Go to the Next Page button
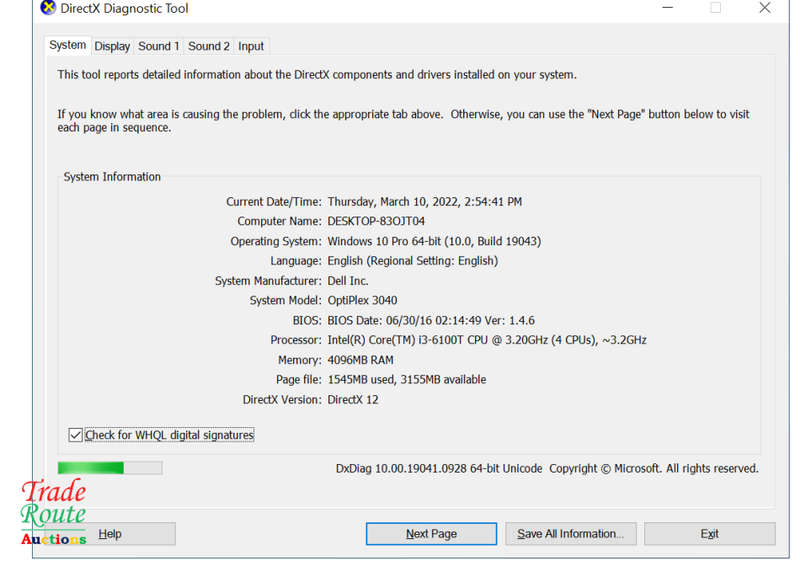This screenshot has width=800, height=567. pyautogui.click(x=431, y=534)
